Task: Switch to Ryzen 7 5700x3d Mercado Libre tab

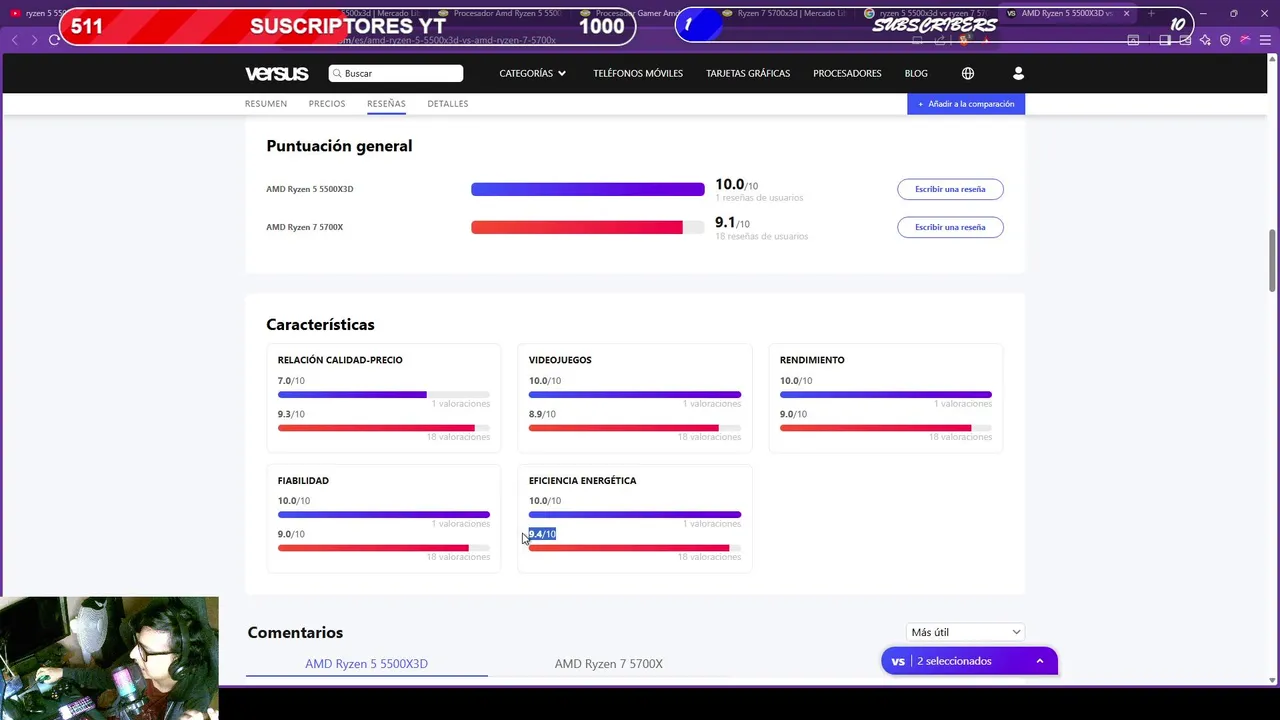Action: coord(784,14)
